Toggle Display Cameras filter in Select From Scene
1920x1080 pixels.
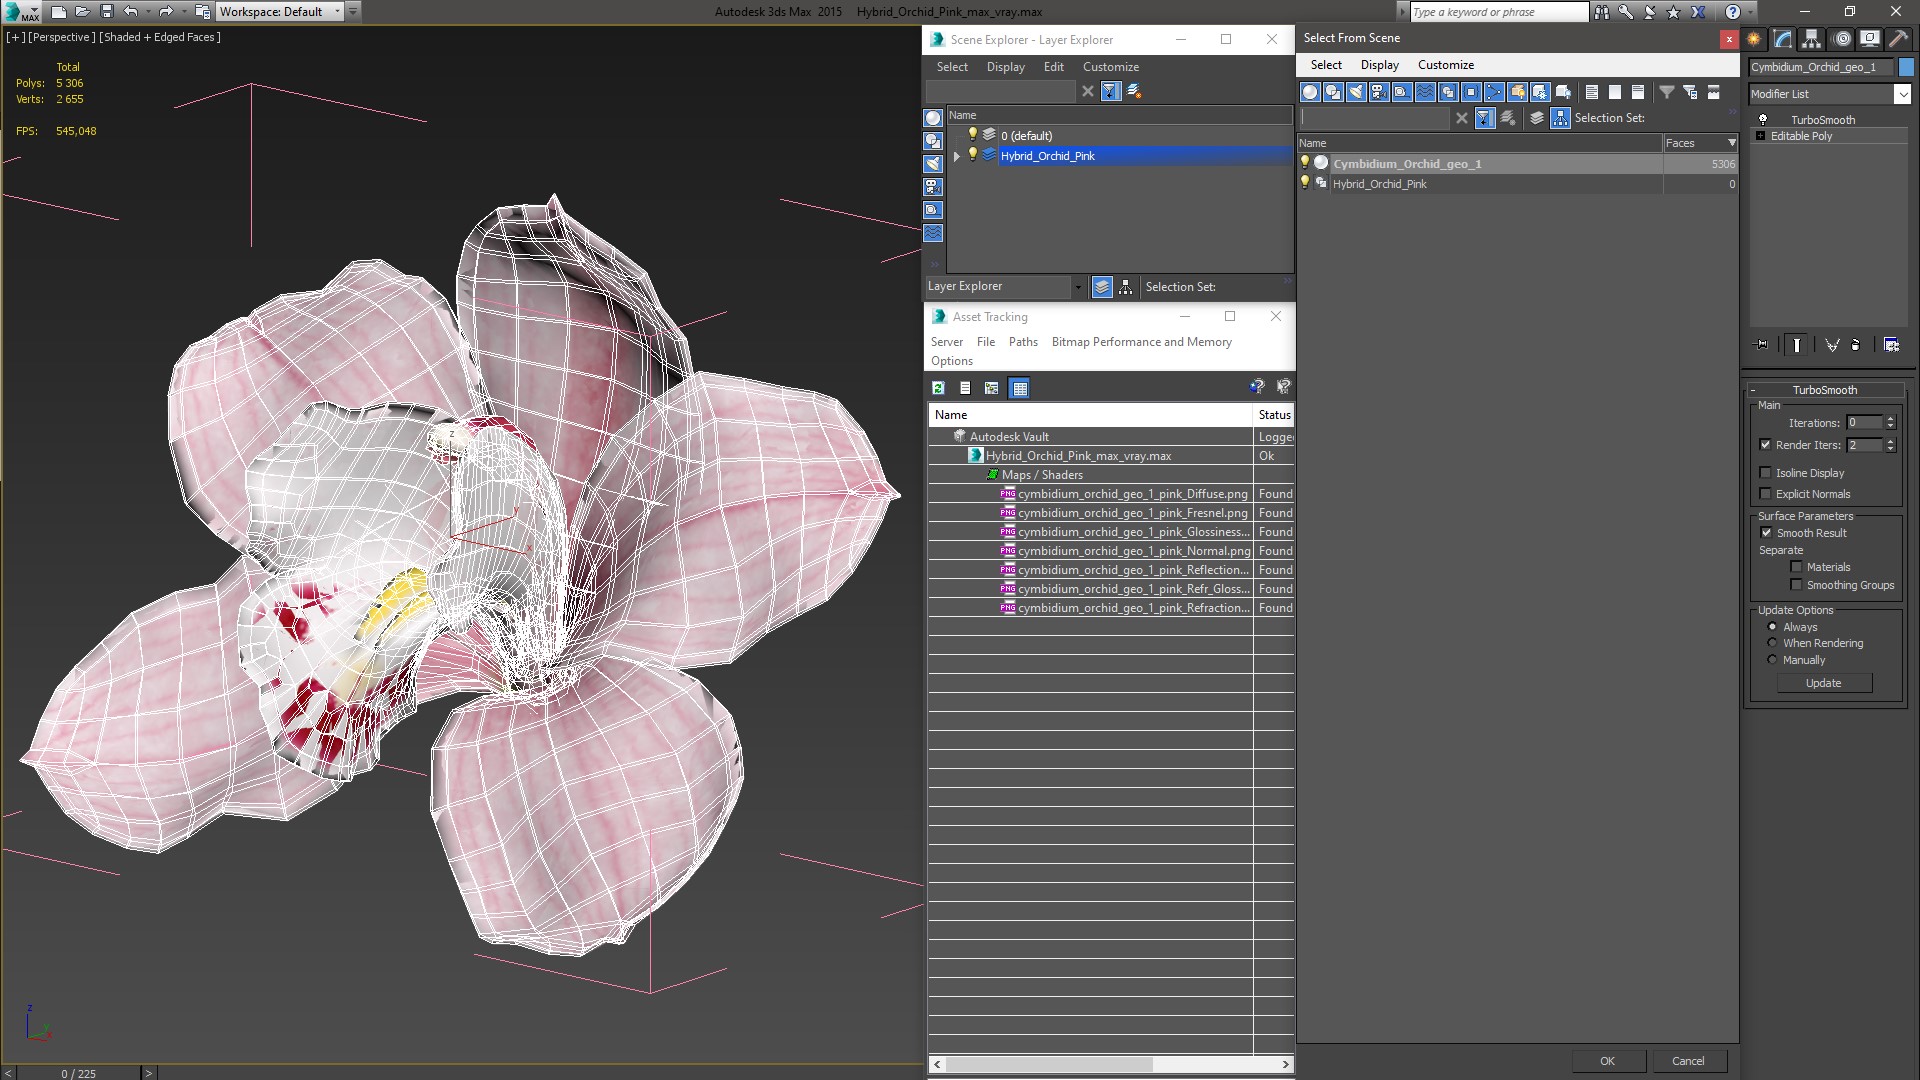coord(1379,92)
